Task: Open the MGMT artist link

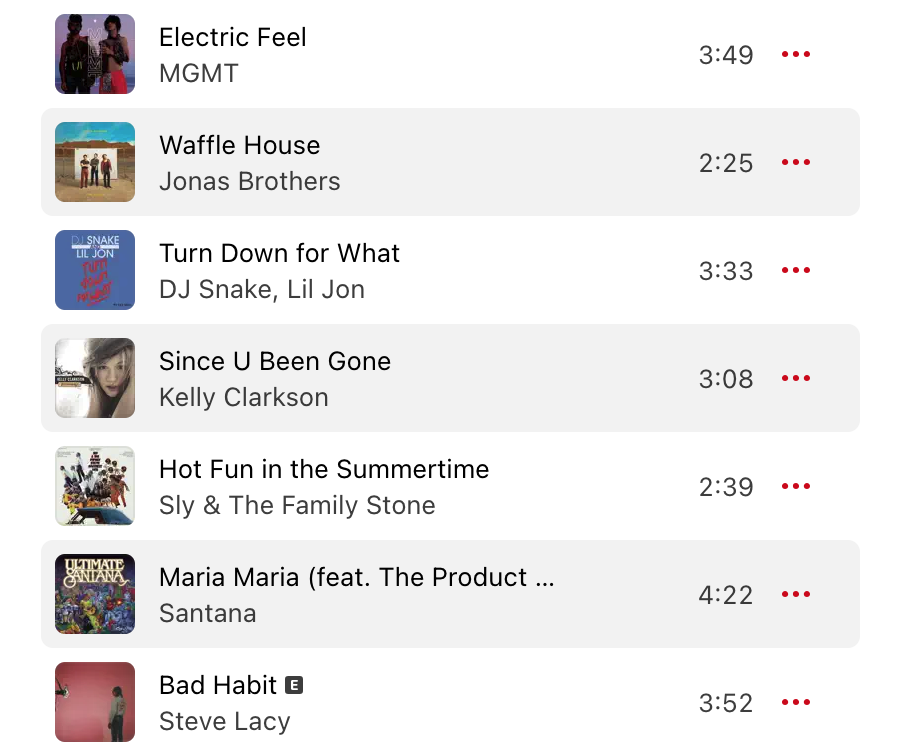Action: [x=199, y=73]
